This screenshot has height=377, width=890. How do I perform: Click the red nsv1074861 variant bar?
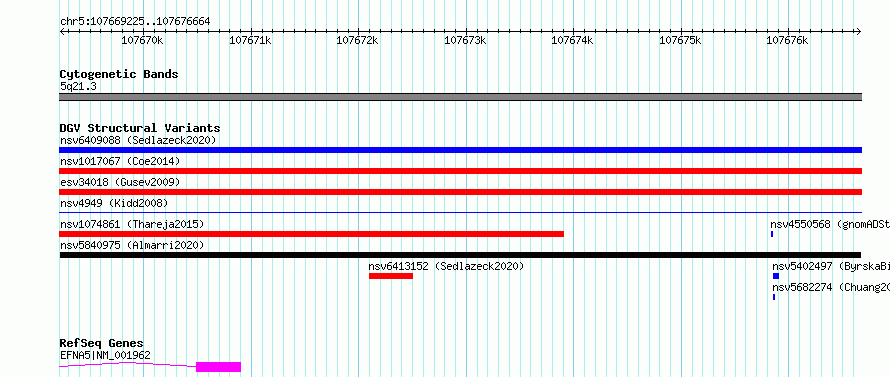pyautogui.click(x=312, y=234)
